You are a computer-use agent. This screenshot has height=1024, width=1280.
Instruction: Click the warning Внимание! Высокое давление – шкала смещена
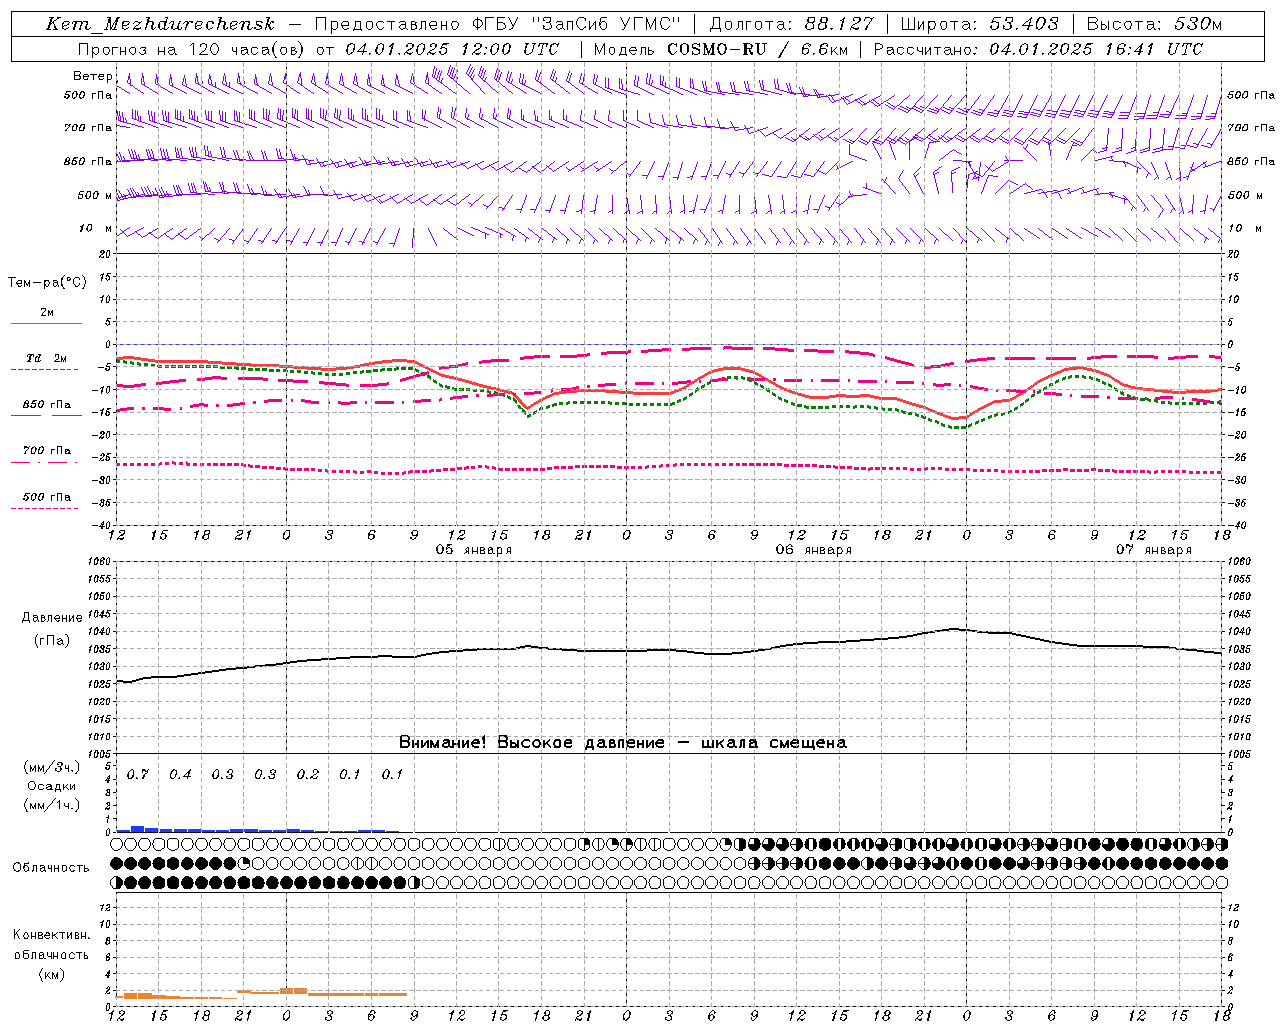coord(623,742)
